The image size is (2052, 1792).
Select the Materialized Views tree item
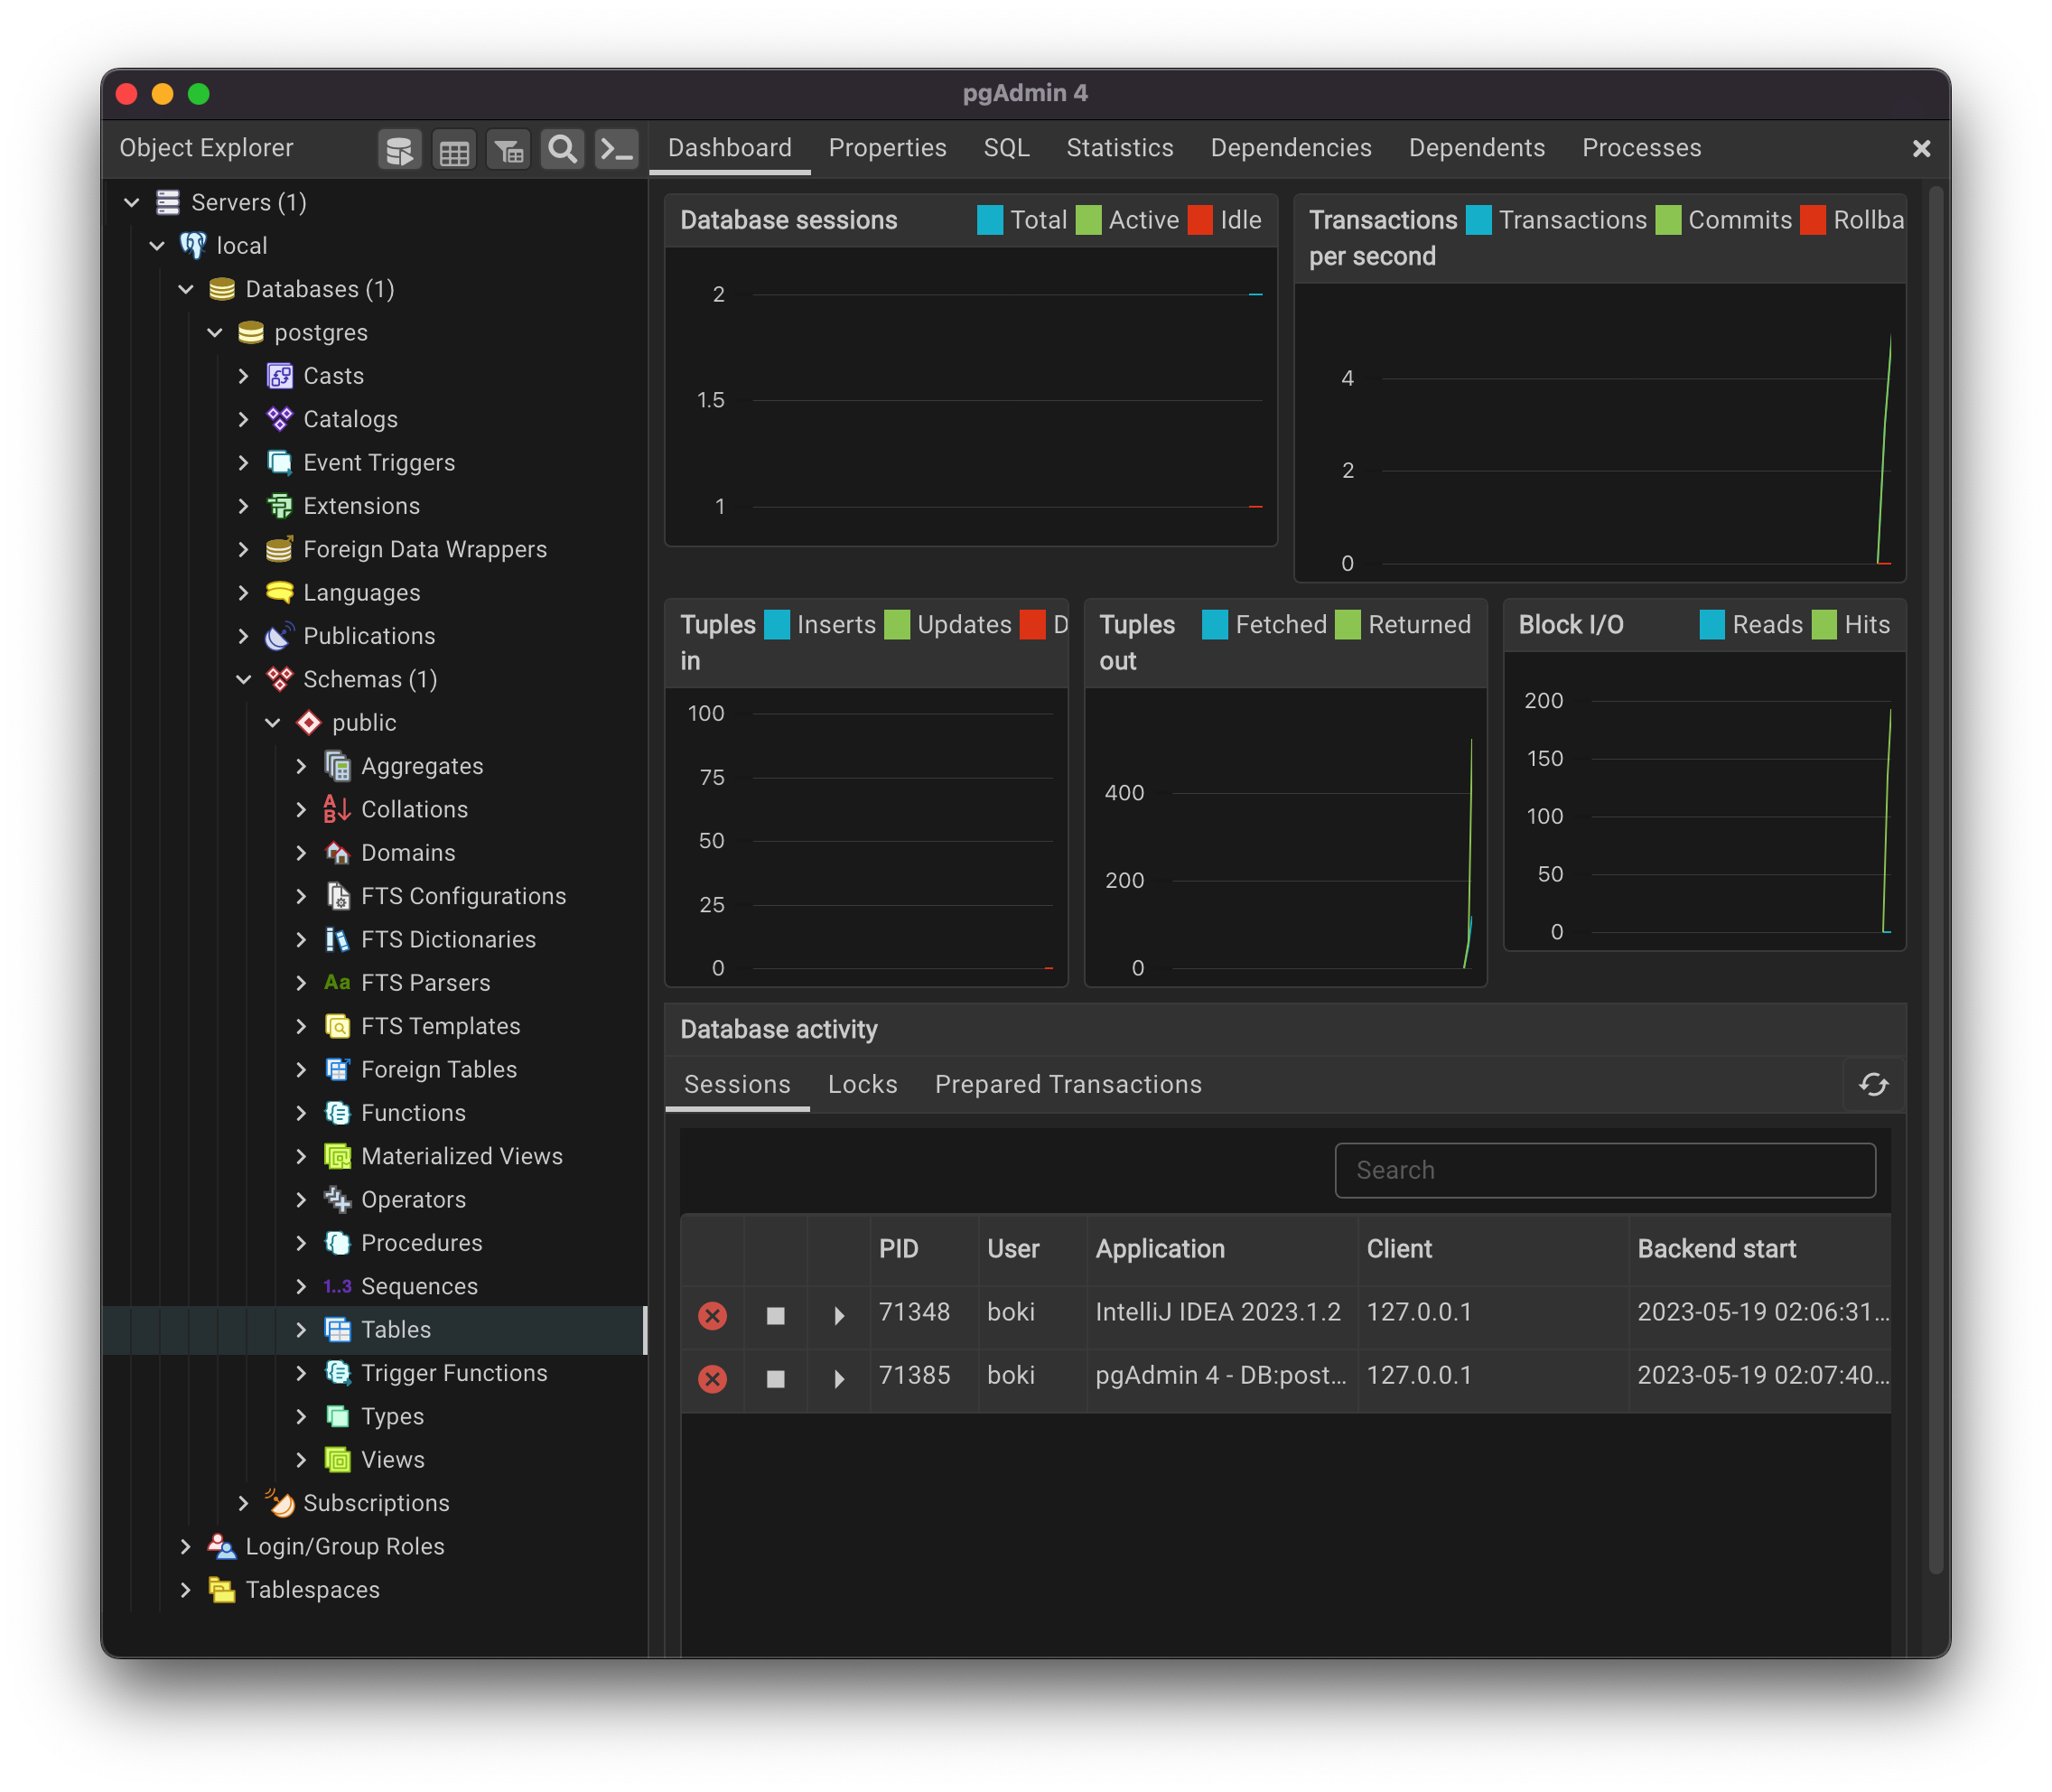click(461, 1157)
